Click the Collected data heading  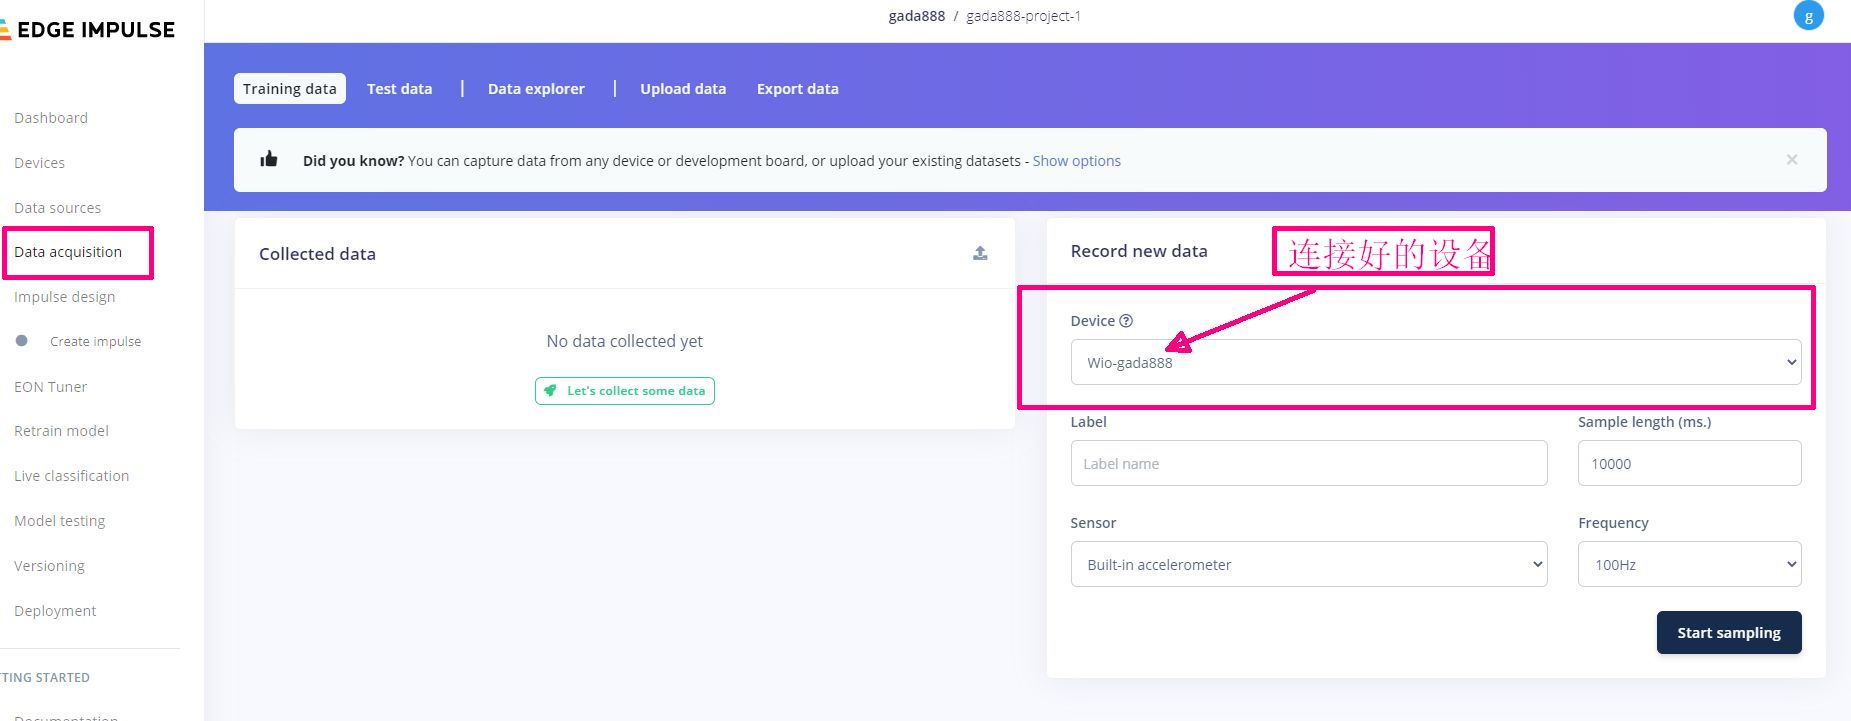317,254
